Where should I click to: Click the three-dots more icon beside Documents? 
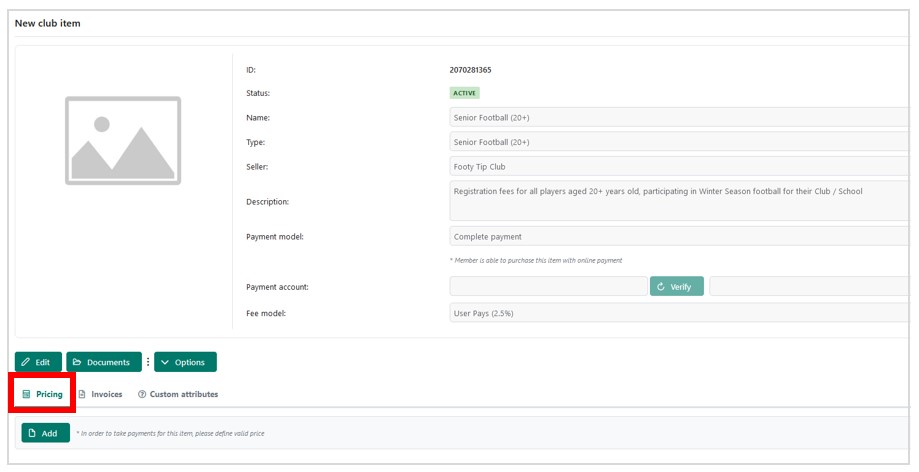[148, 362]
